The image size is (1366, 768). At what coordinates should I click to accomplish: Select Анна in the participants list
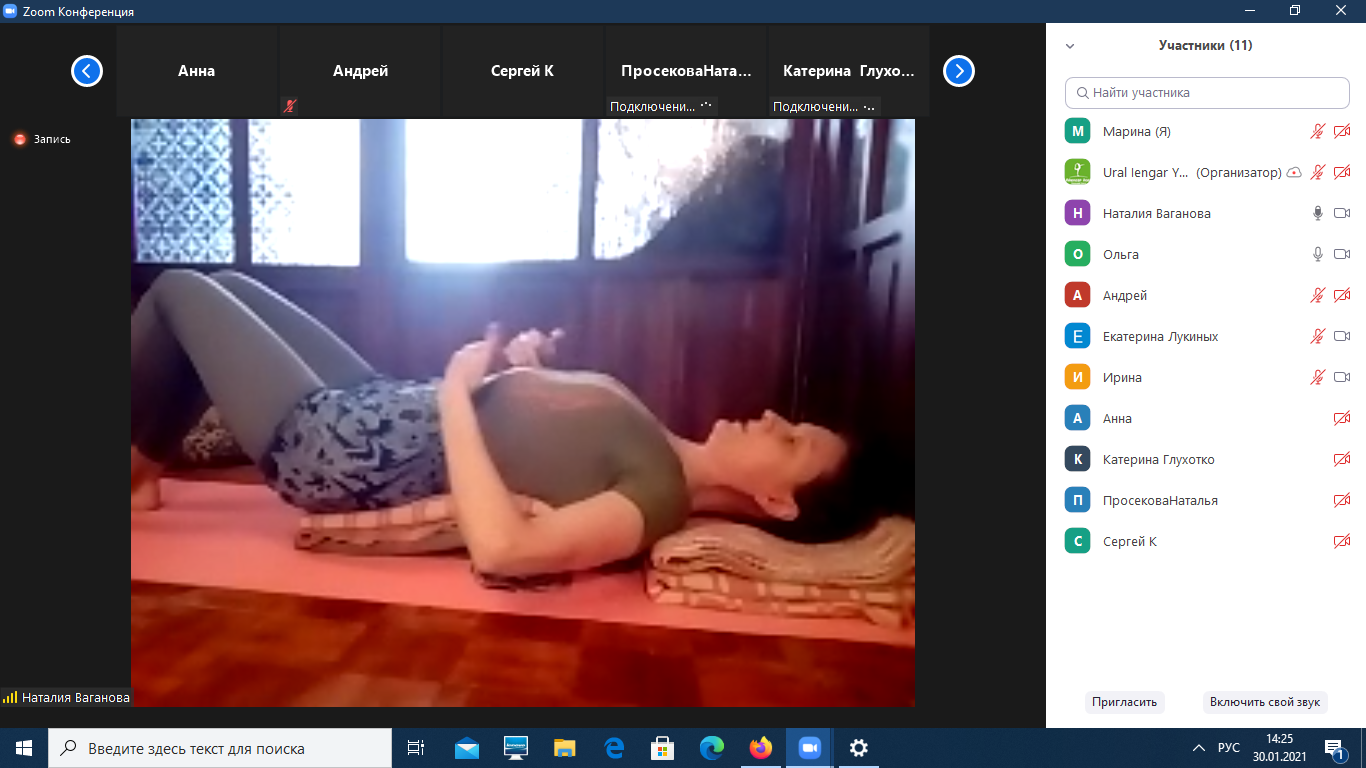click(1117, 418)
